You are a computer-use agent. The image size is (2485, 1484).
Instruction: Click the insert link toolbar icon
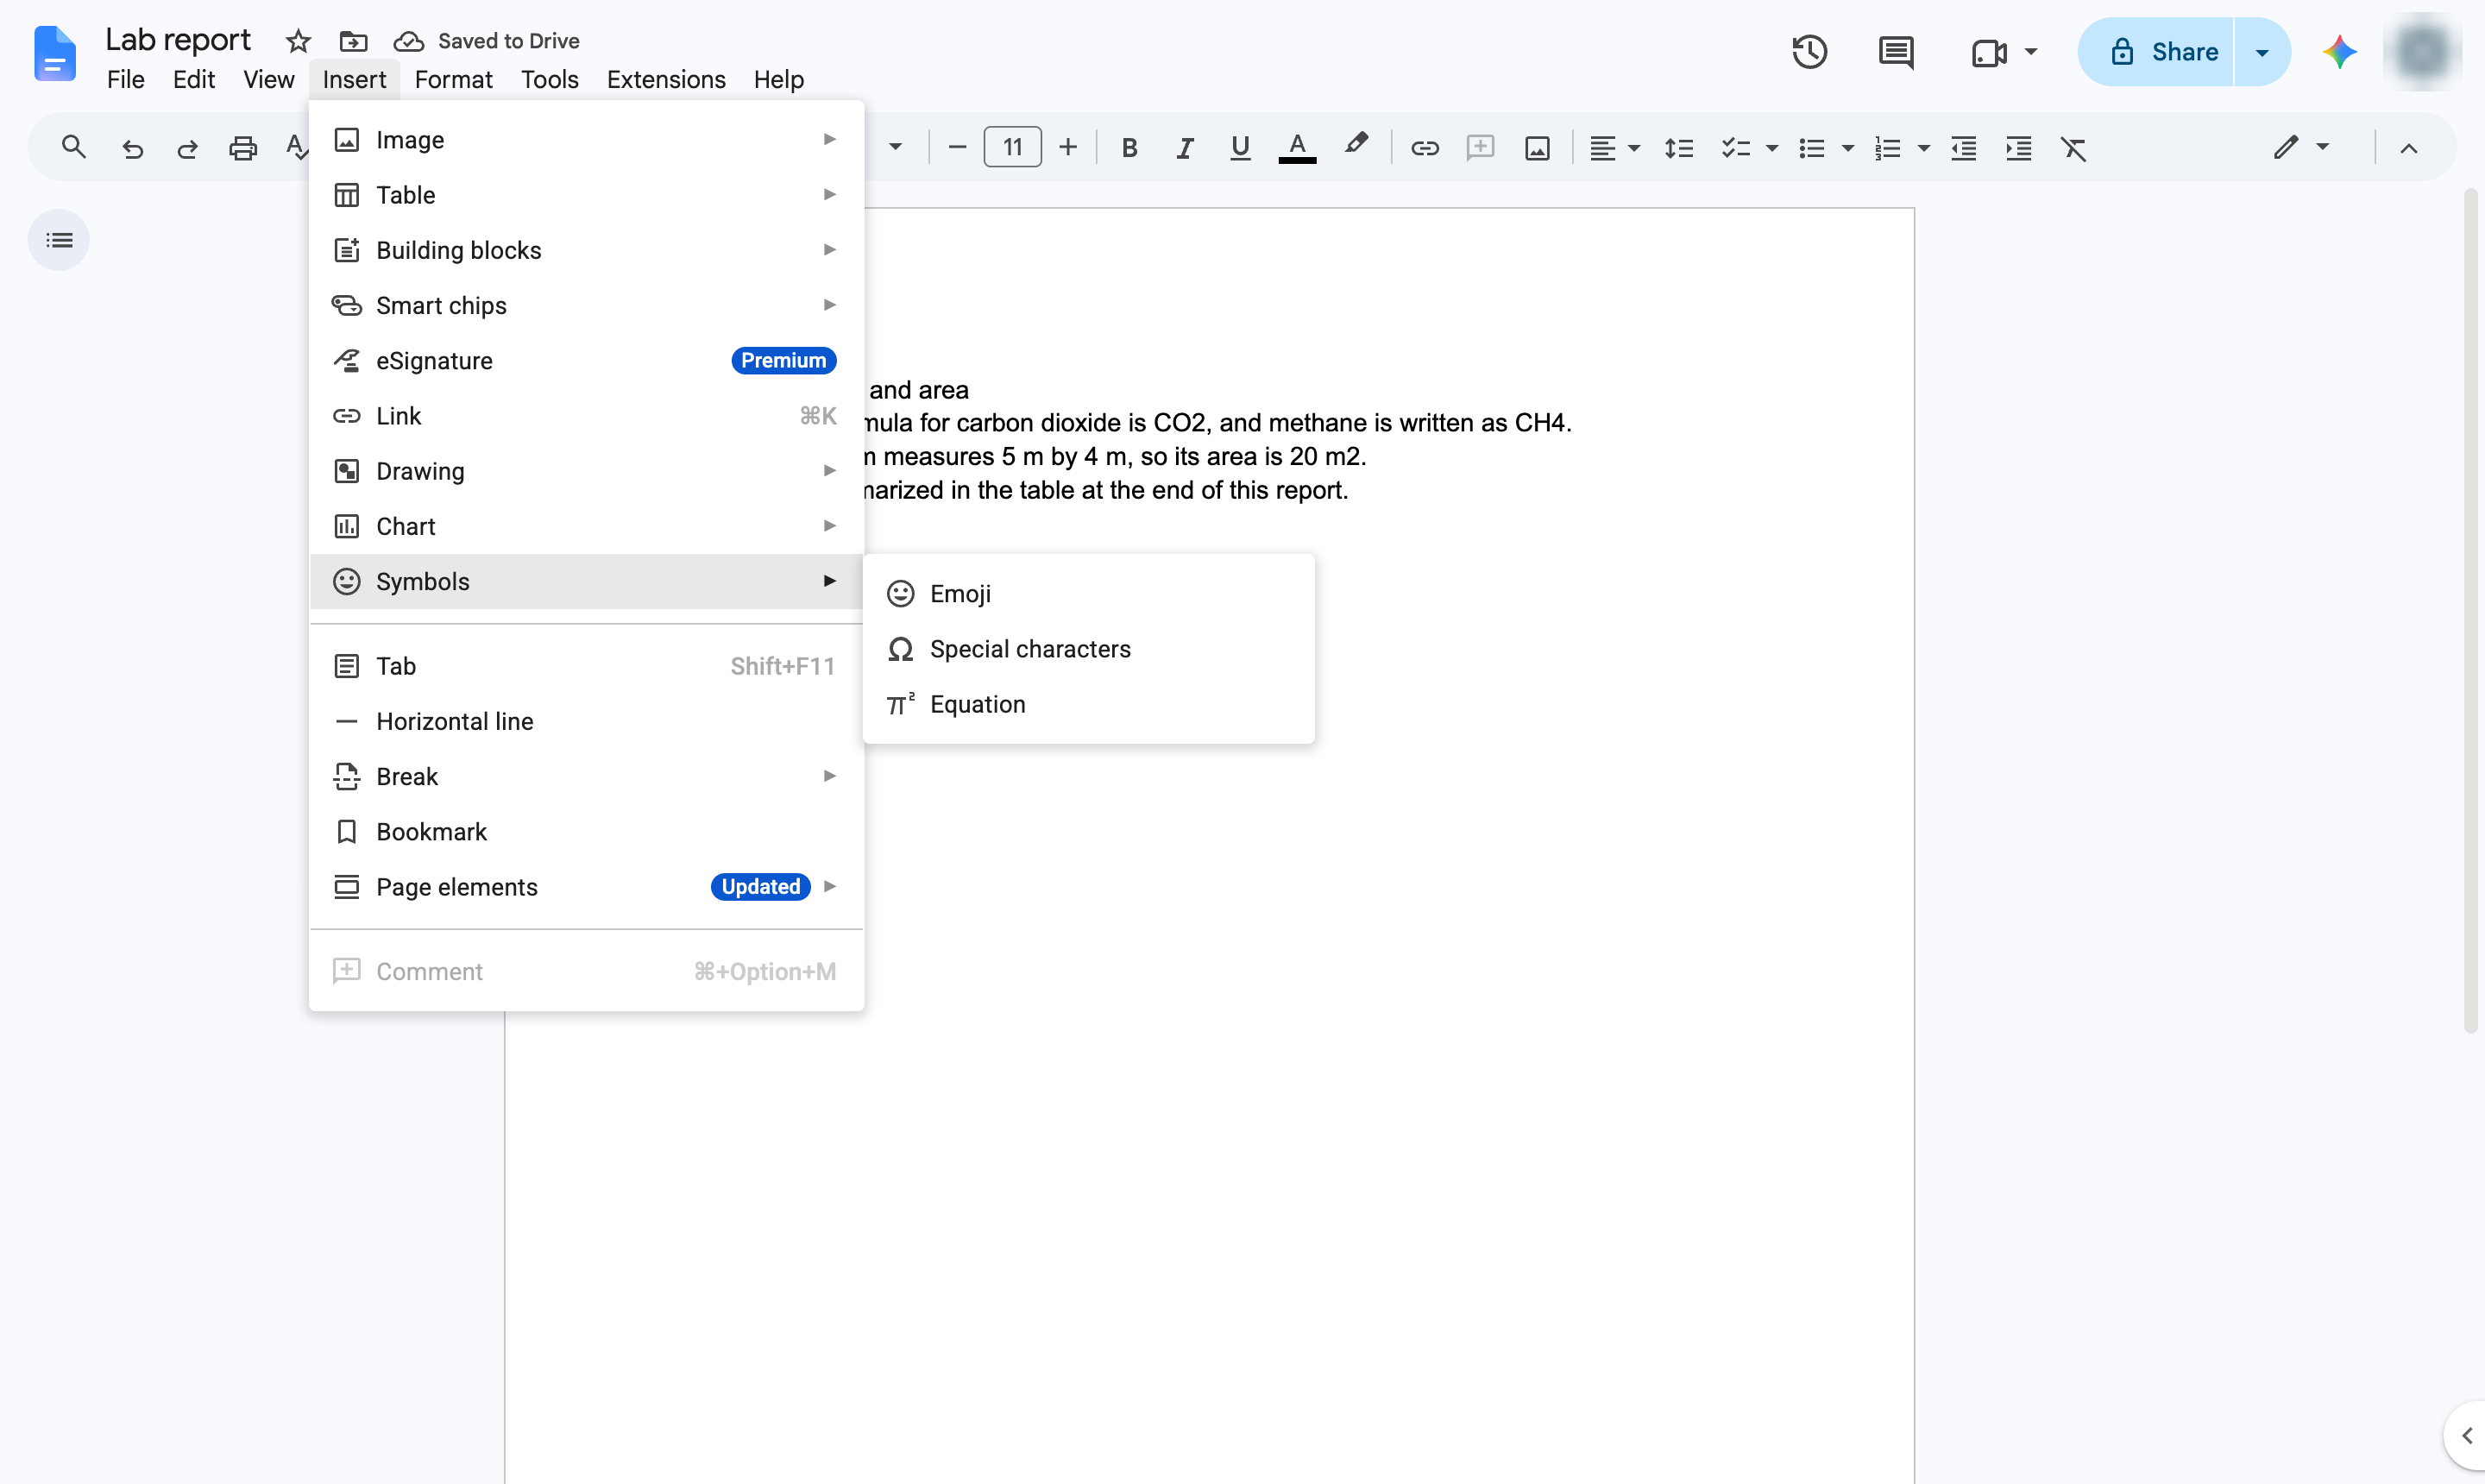1424,148
